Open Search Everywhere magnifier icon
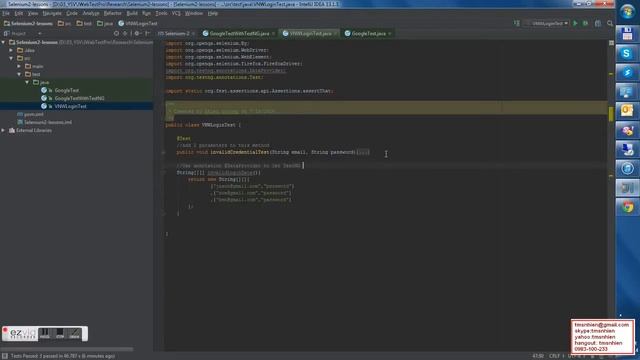This screenshot has width=640, height=360. (x=610, y=23)
